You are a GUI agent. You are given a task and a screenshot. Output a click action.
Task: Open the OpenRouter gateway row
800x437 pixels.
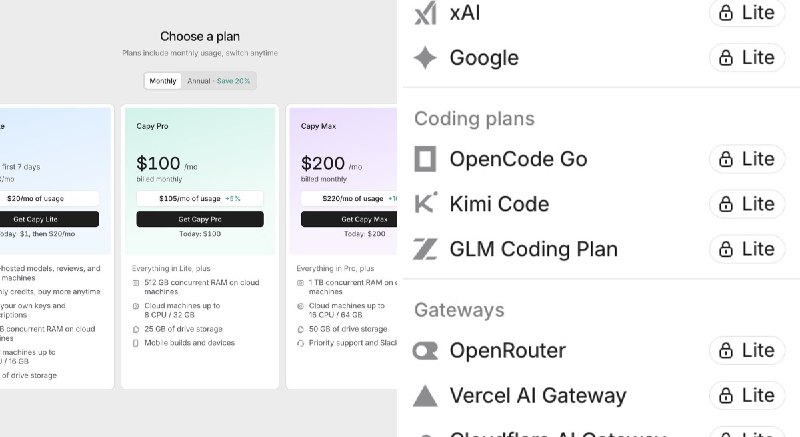tap(599, 351)
